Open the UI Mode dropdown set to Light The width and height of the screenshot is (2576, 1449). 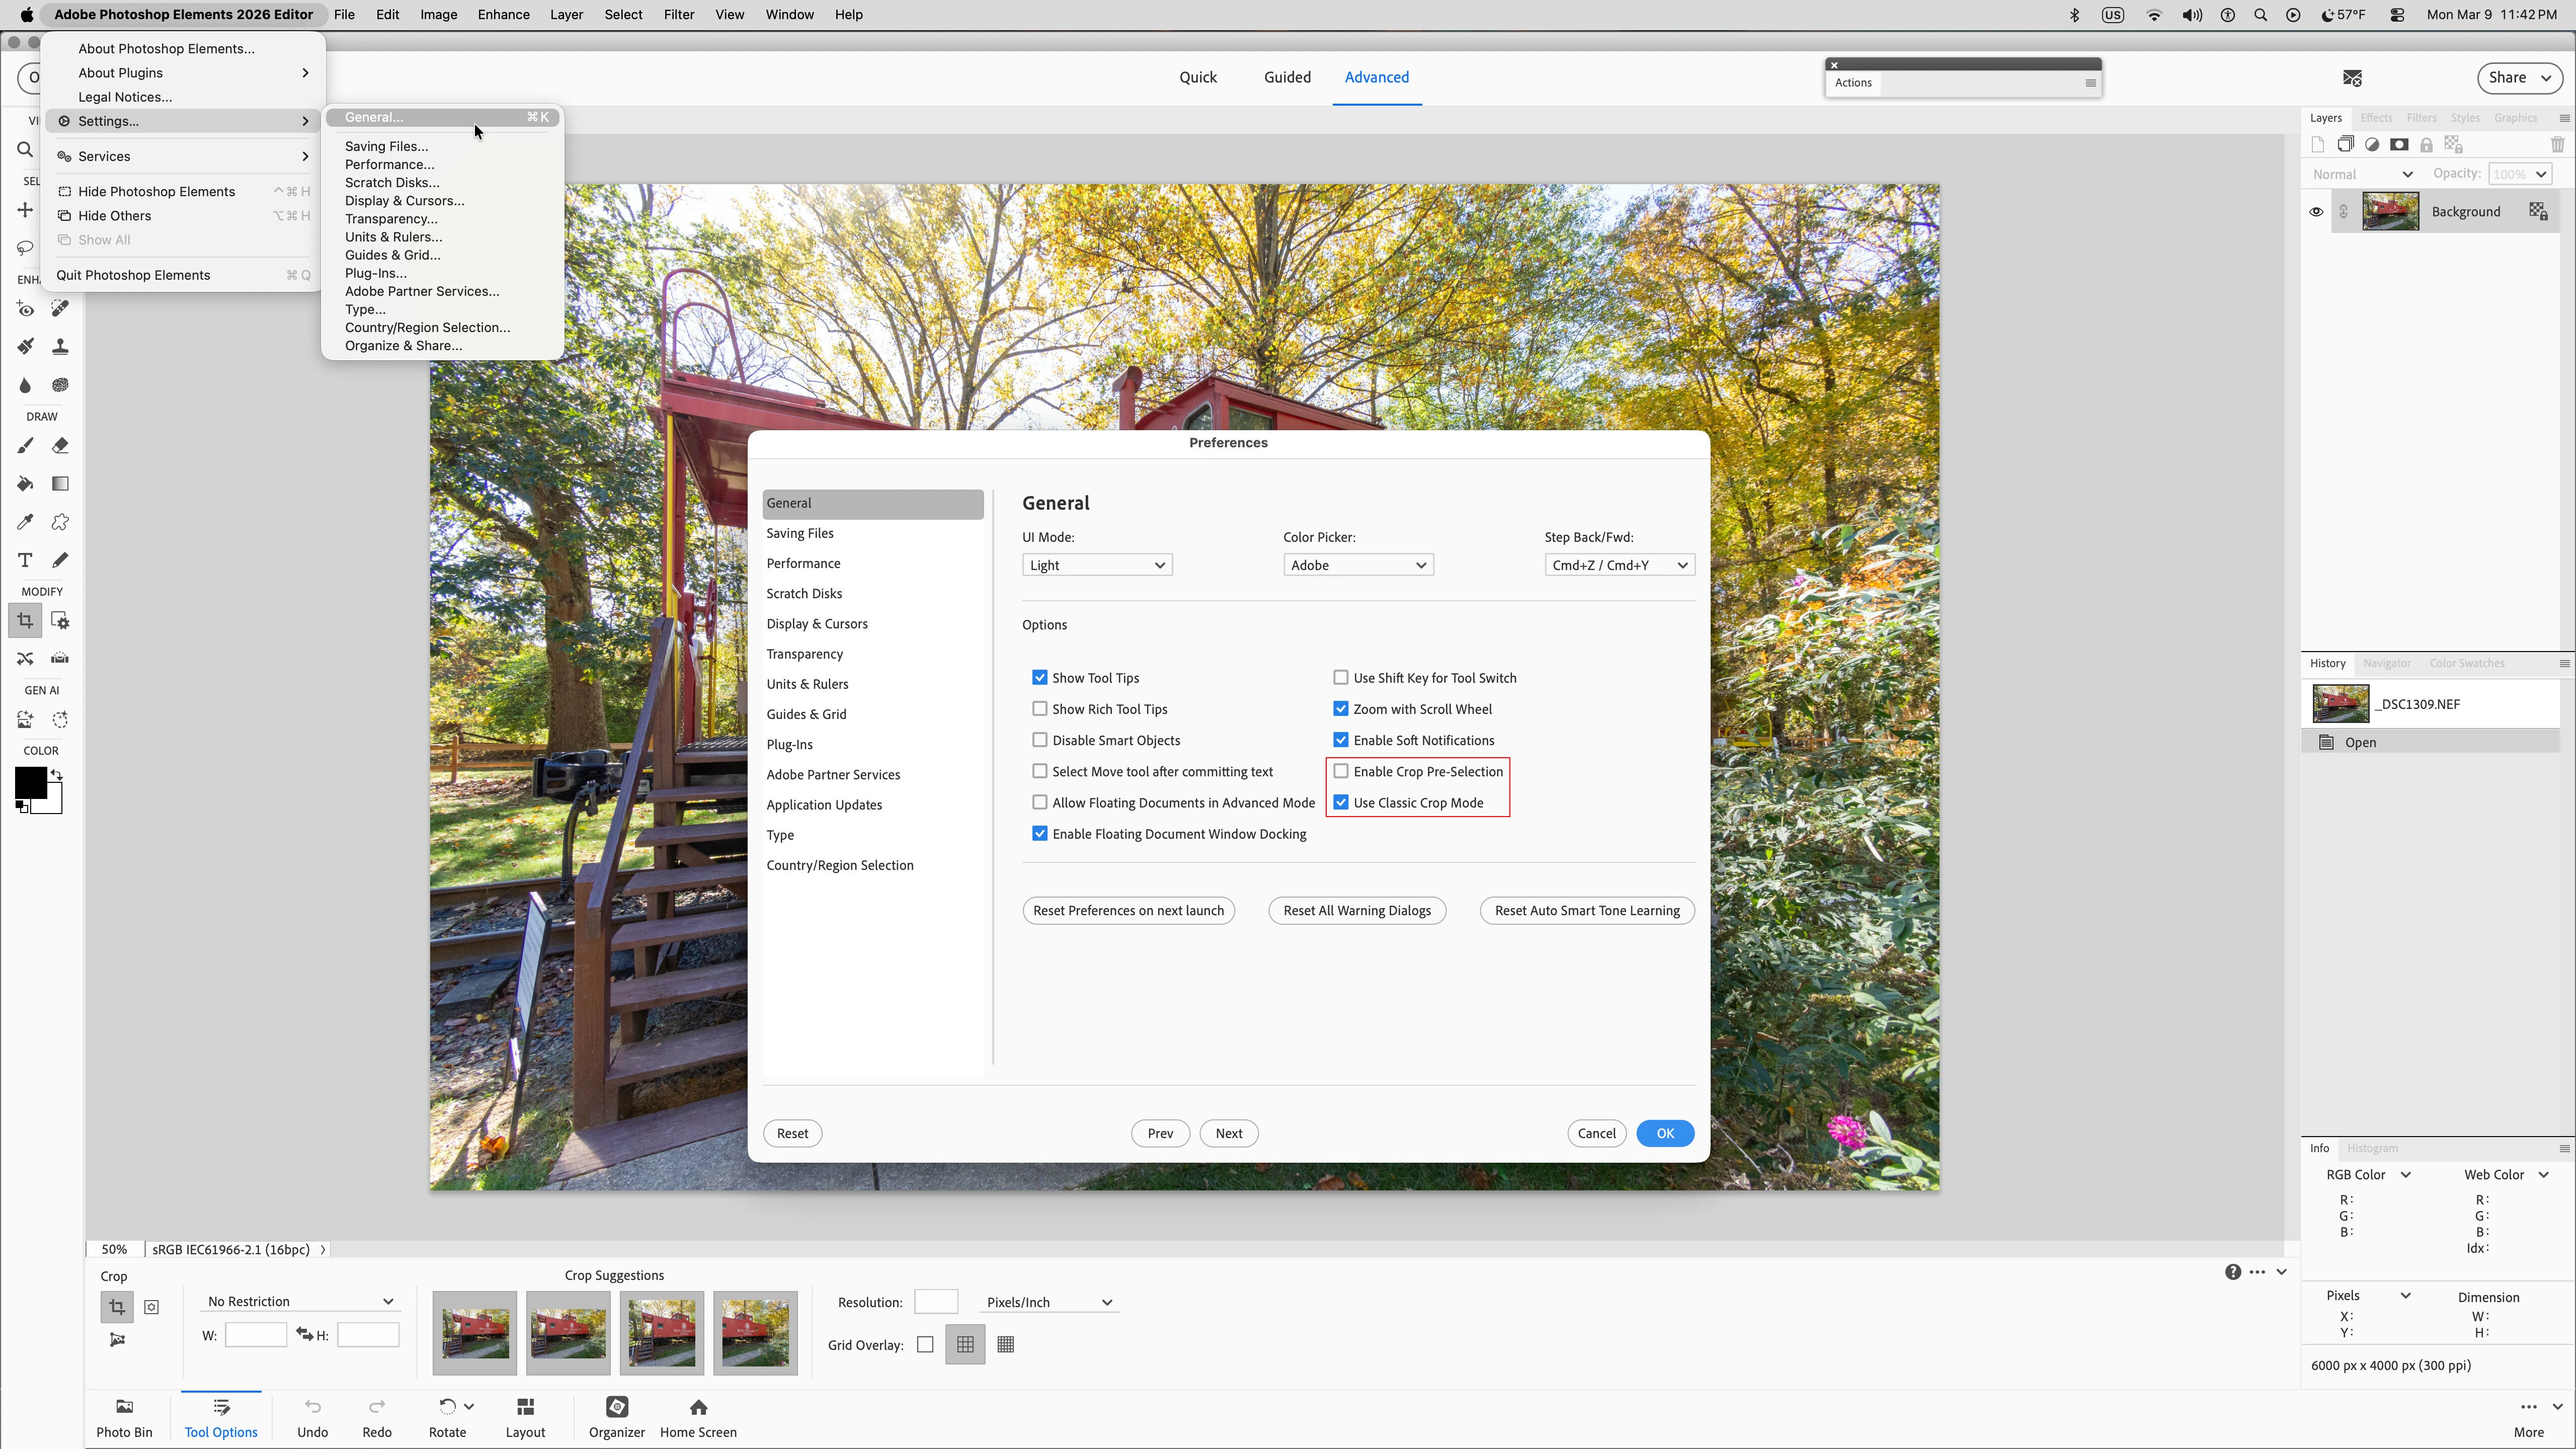click(x=1096, y=565)
